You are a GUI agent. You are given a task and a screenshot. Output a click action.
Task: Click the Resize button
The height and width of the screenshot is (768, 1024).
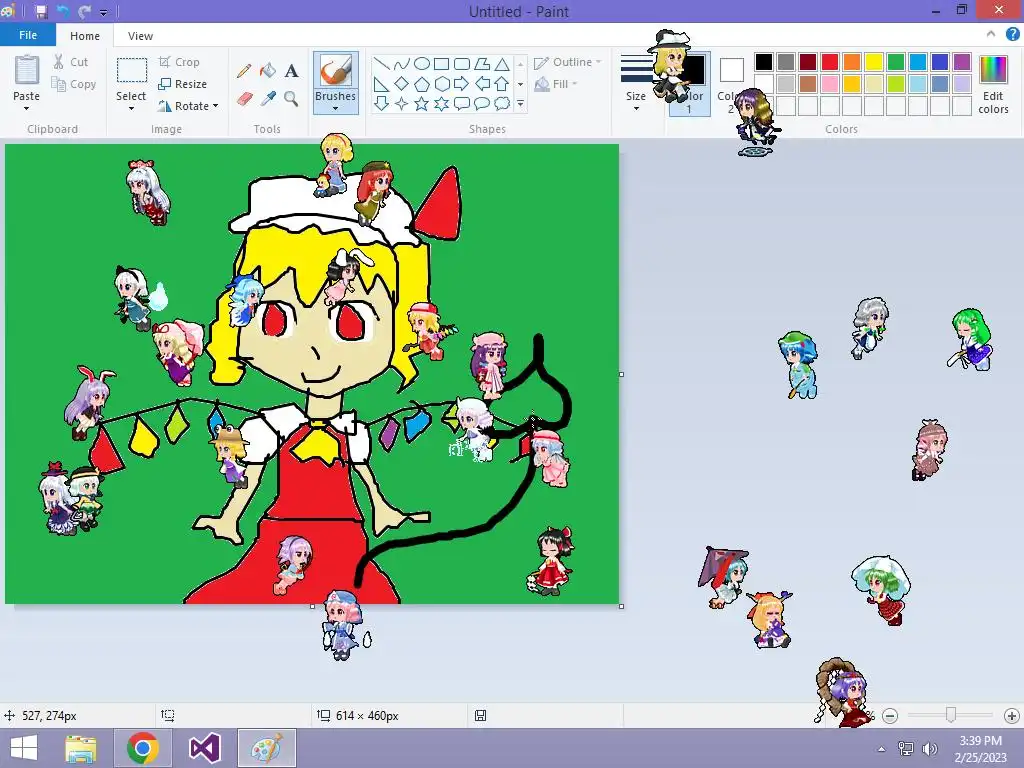coord(183,84)
